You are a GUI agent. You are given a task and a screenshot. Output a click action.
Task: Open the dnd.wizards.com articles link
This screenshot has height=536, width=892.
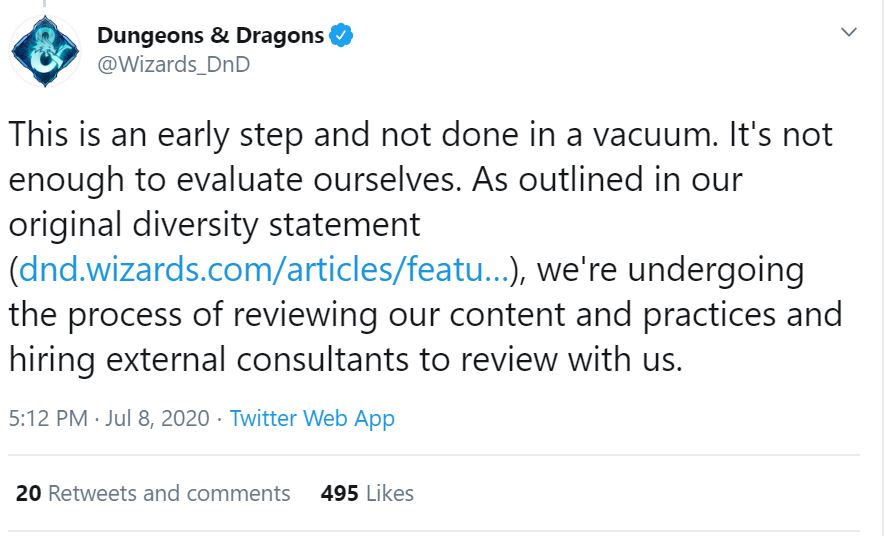click(x=266, y=269)
